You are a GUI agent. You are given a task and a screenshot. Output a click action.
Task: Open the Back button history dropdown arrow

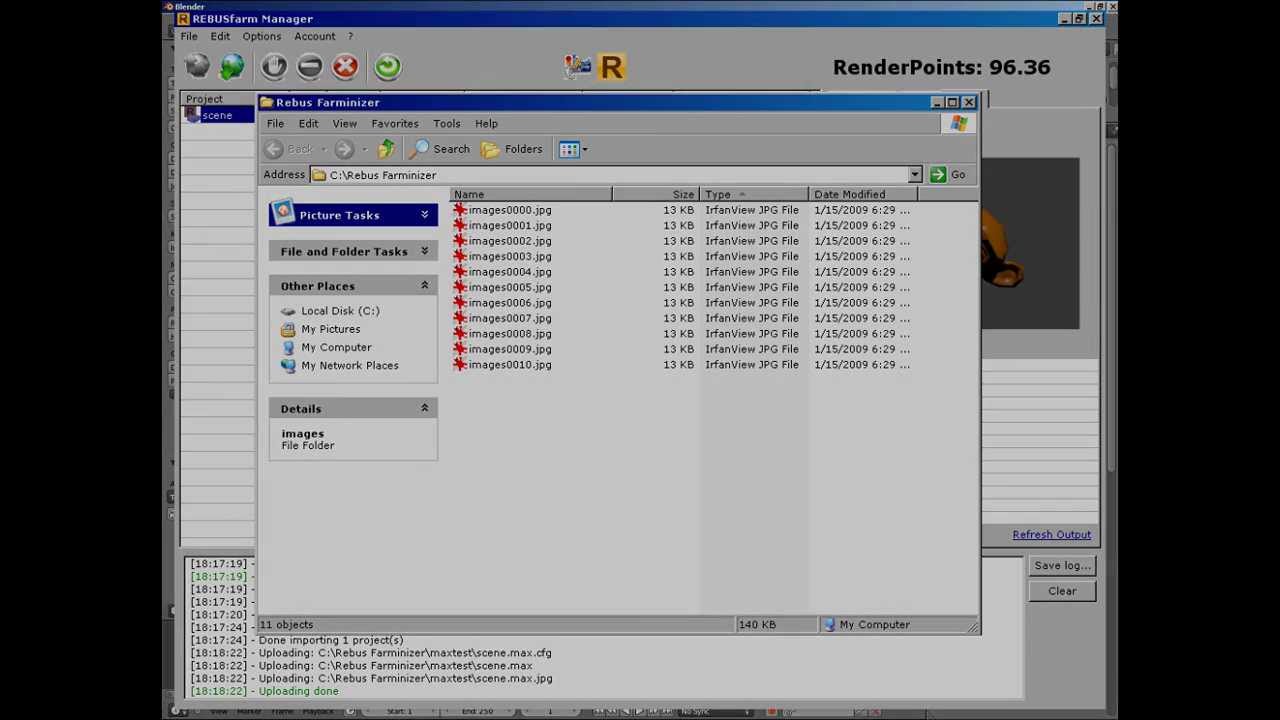click(323, 149)
